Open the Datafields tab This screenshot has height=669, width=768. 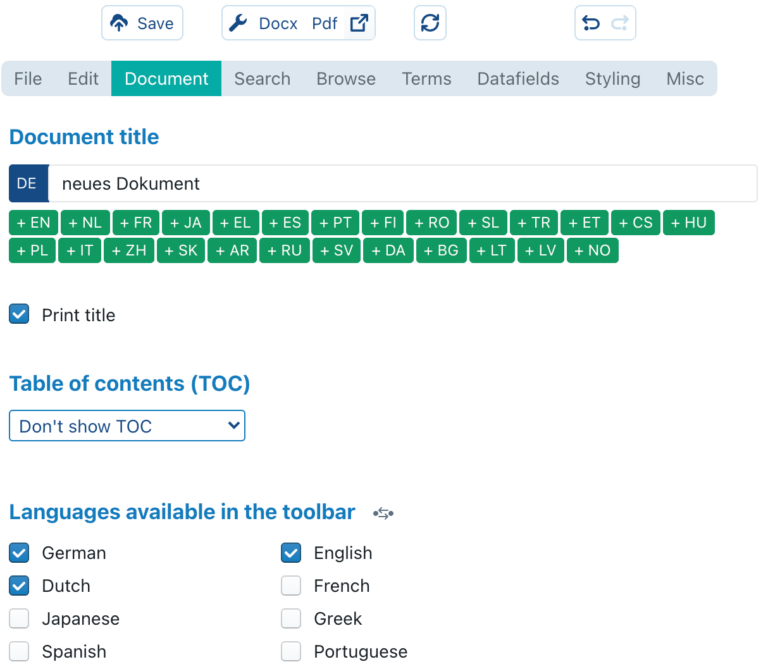pos(518,79)
